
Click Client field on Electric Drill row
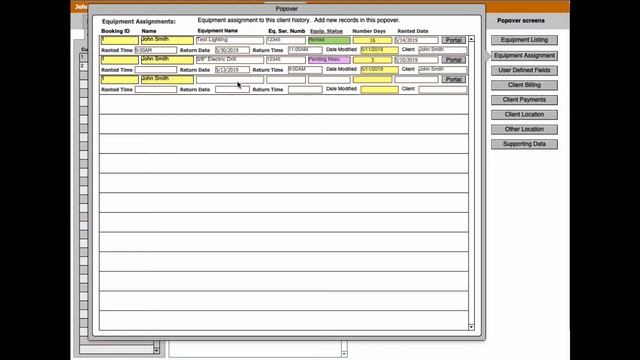pos(442,69)
